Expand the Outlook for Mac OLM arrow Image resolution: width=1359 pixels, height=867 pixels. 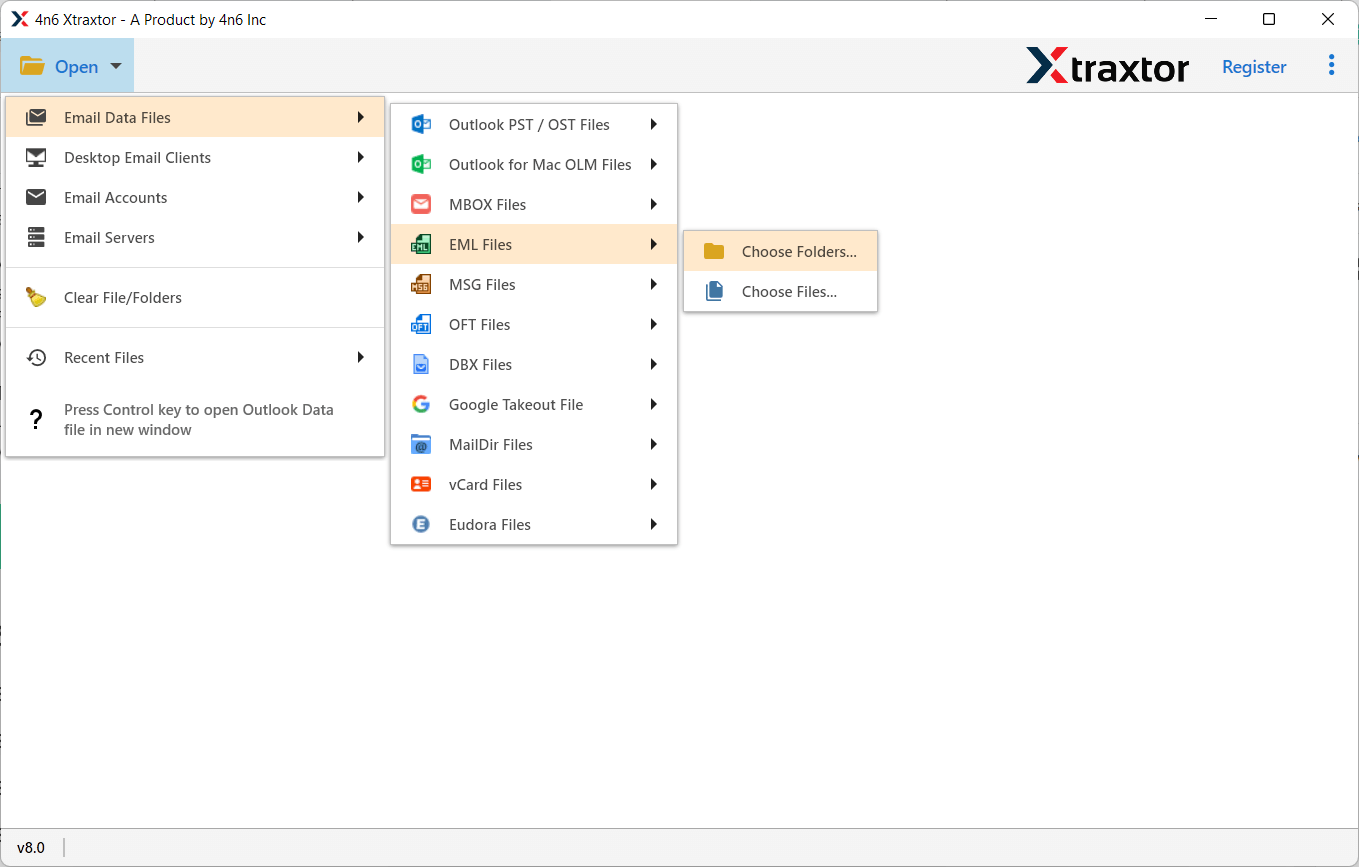[x=653, y=164]
